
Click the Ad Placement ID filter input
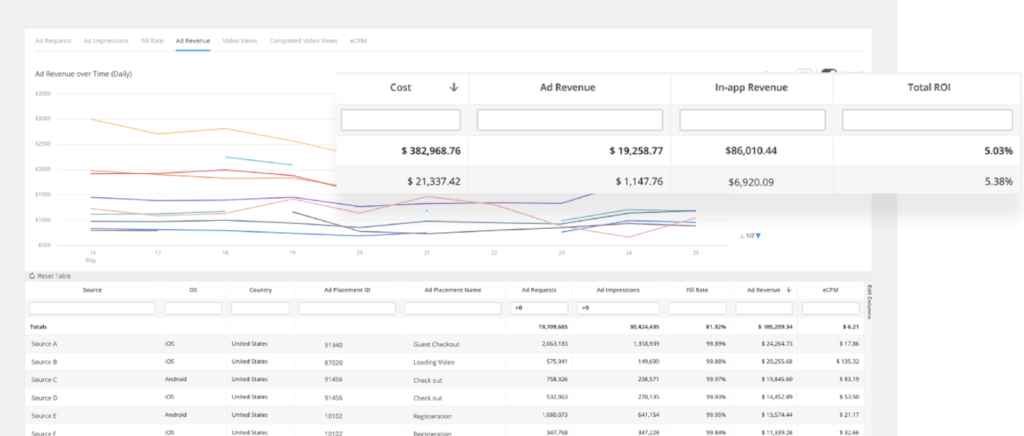[x=347, y=308]
